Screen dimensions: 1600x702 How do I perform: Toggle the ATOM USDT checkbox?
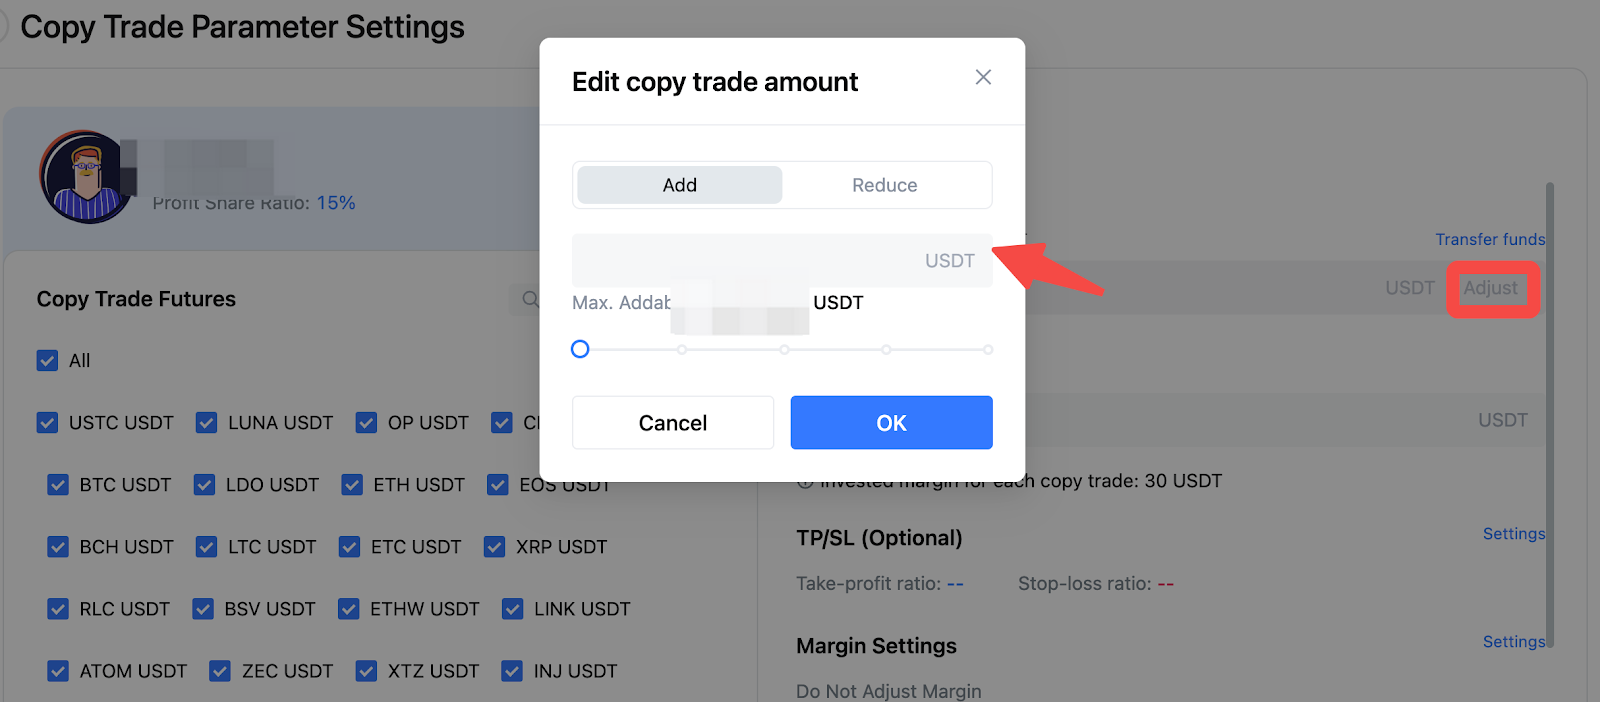coord(58,671)
